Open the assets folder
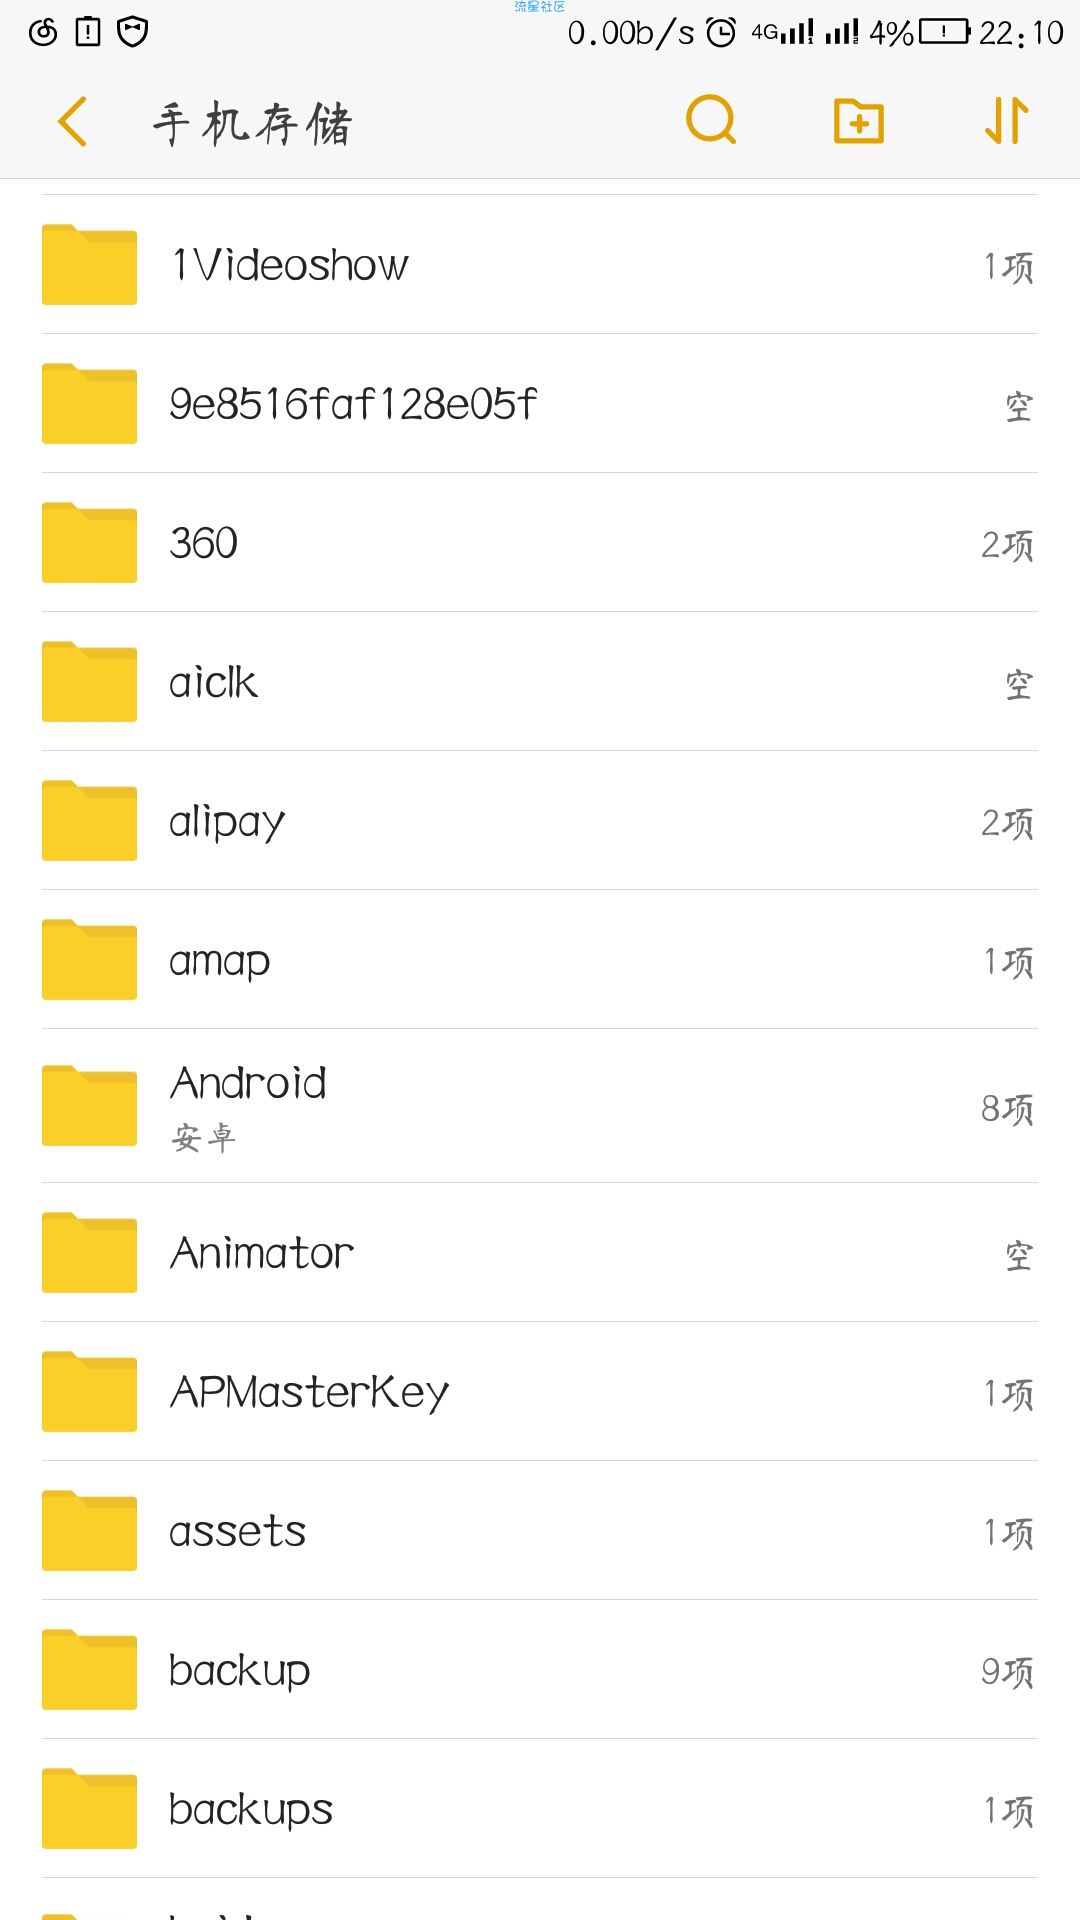1080x1920 pixels. [x=540, y=1530]
